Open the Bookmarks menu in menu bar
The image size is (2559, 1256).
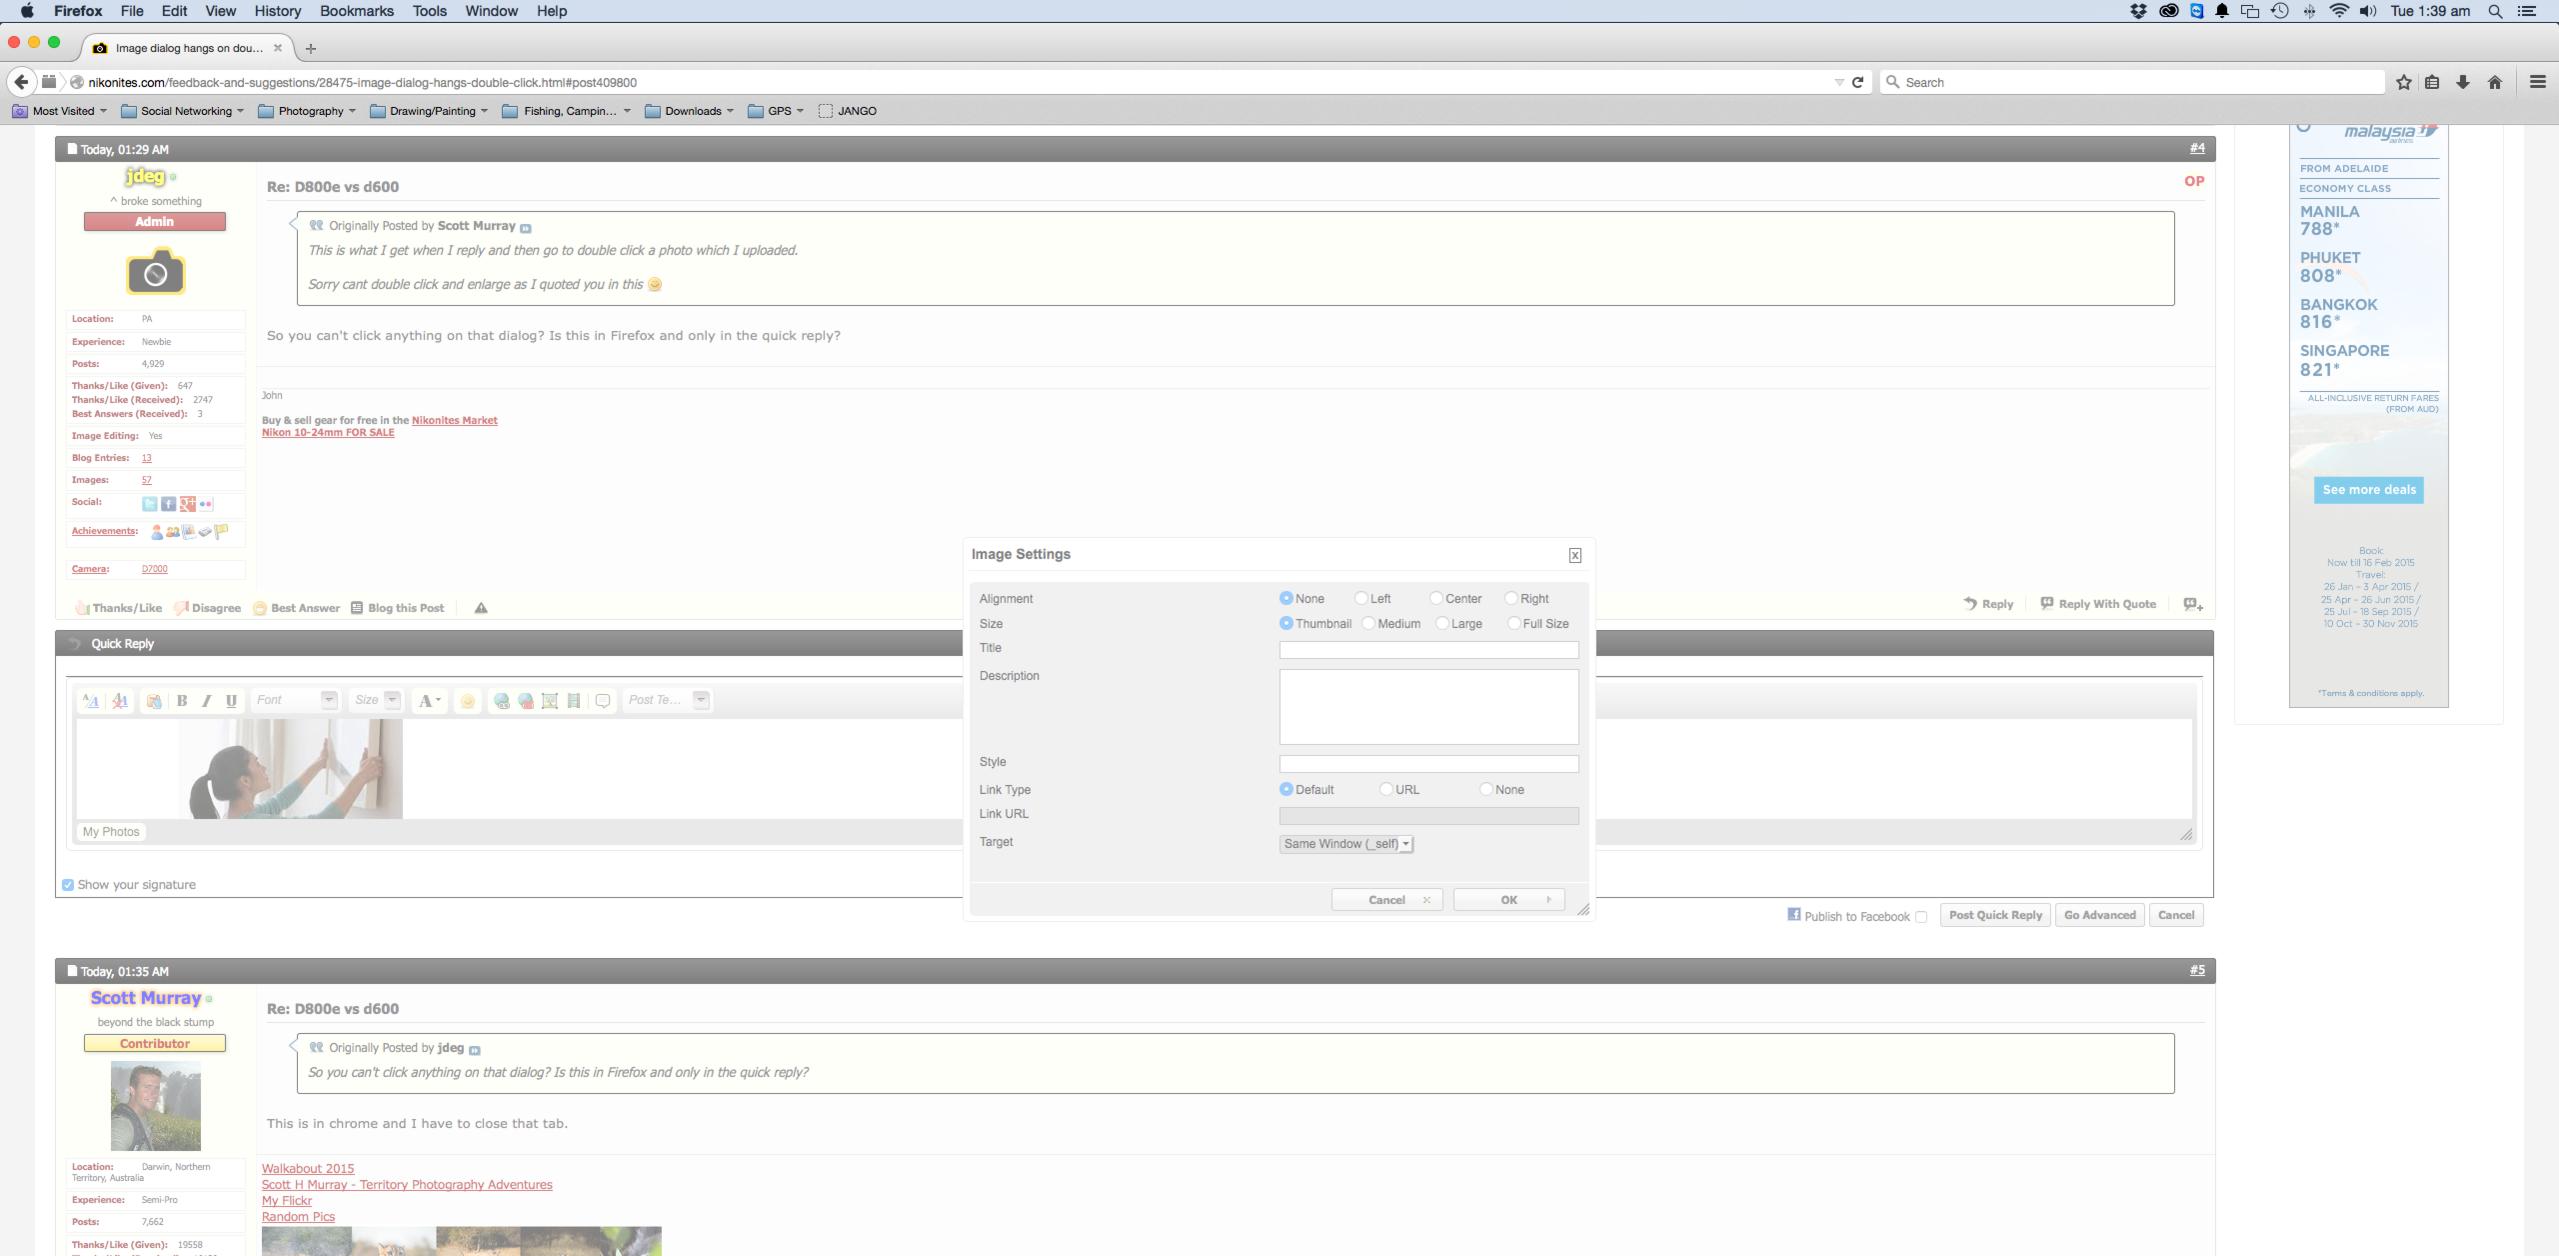[356, 11]
